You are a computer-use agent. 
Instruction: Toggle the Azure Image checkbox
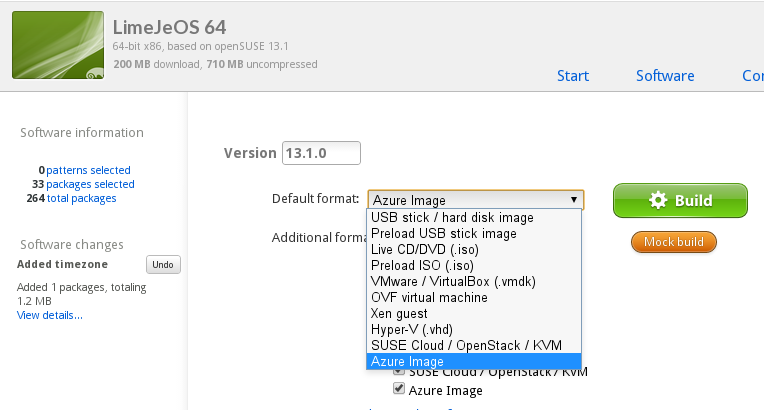click(x=399, y=389)
